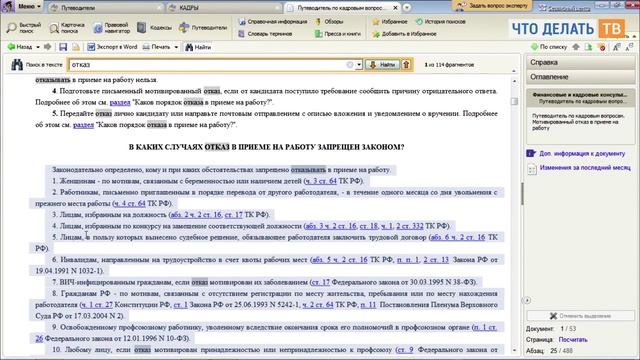This screenshot has width=640, height=360.
Task: Open История поисков
Action: 440,22
